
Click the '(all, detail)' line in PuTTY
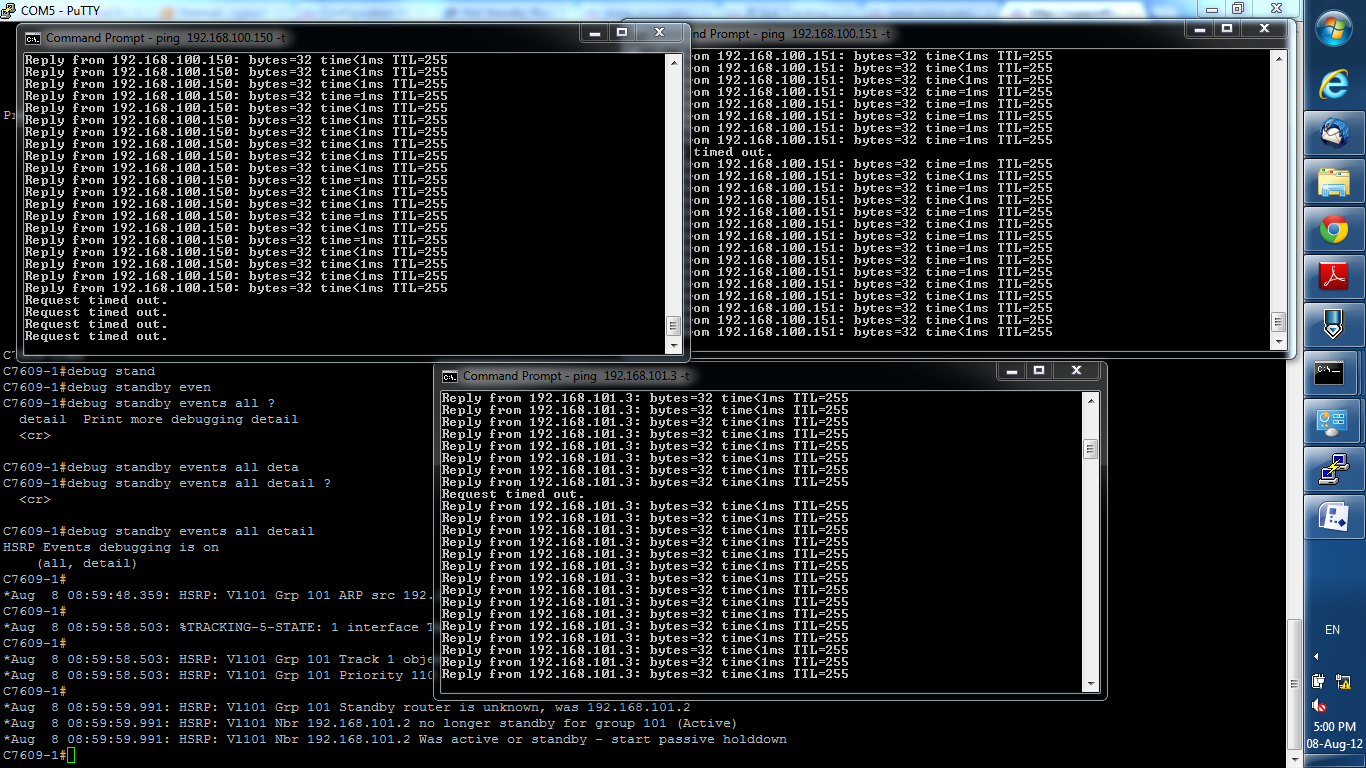(x=87, y=563)
